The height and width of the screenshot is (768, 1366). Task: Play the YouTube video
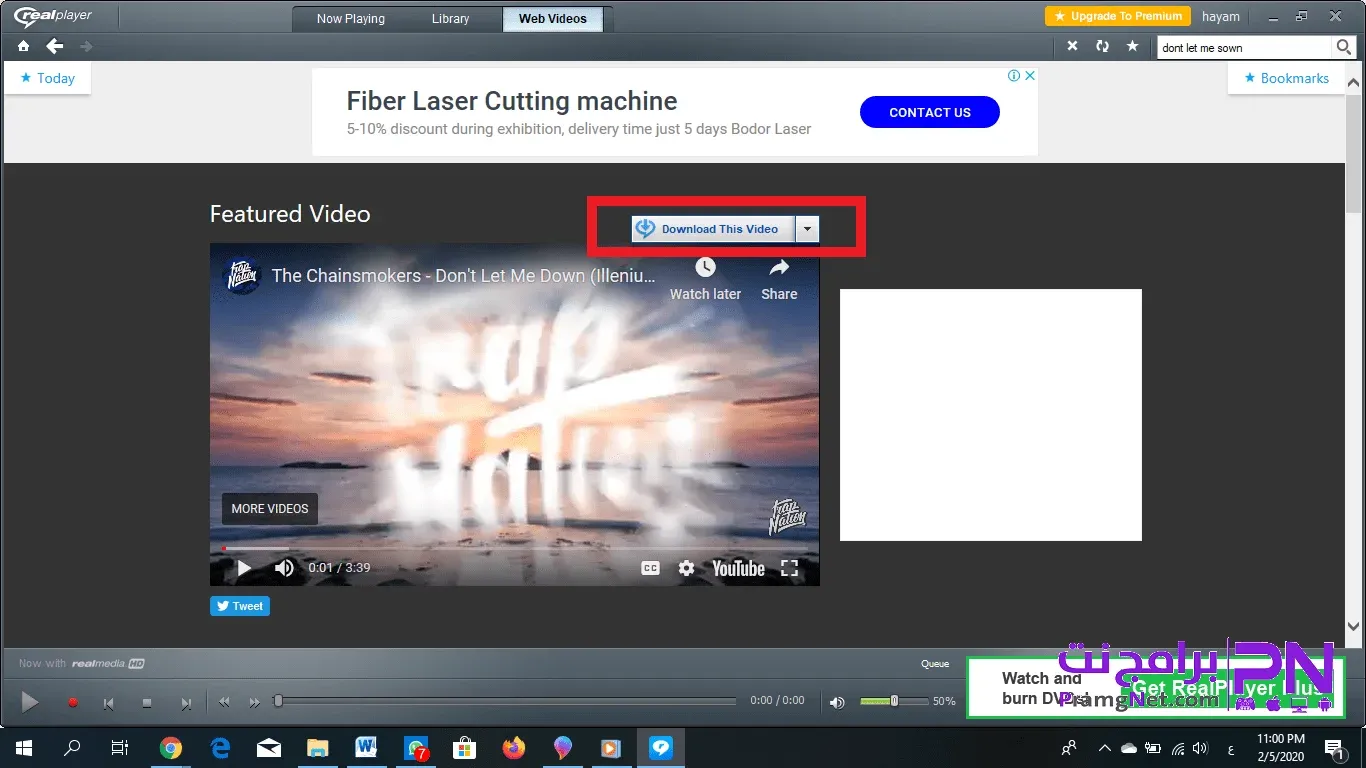[244, 568]
